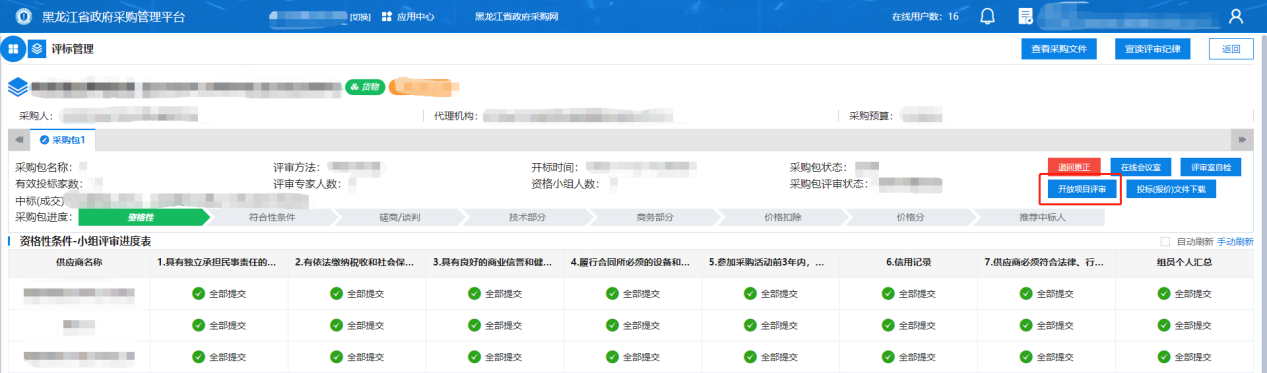Click the large stacked-layers project icon
1267x373 pixels.
pos(18,88)
